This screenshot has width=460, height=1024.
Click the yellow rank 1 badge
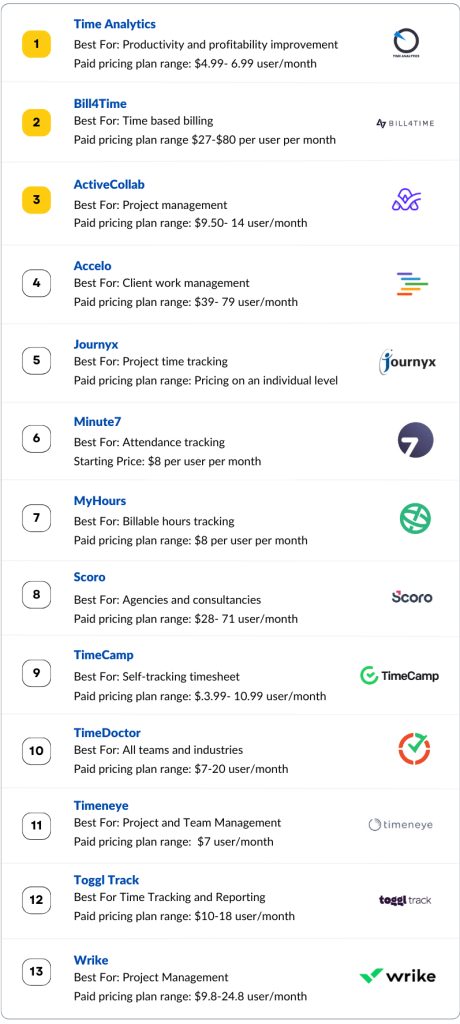pos(37,44)
